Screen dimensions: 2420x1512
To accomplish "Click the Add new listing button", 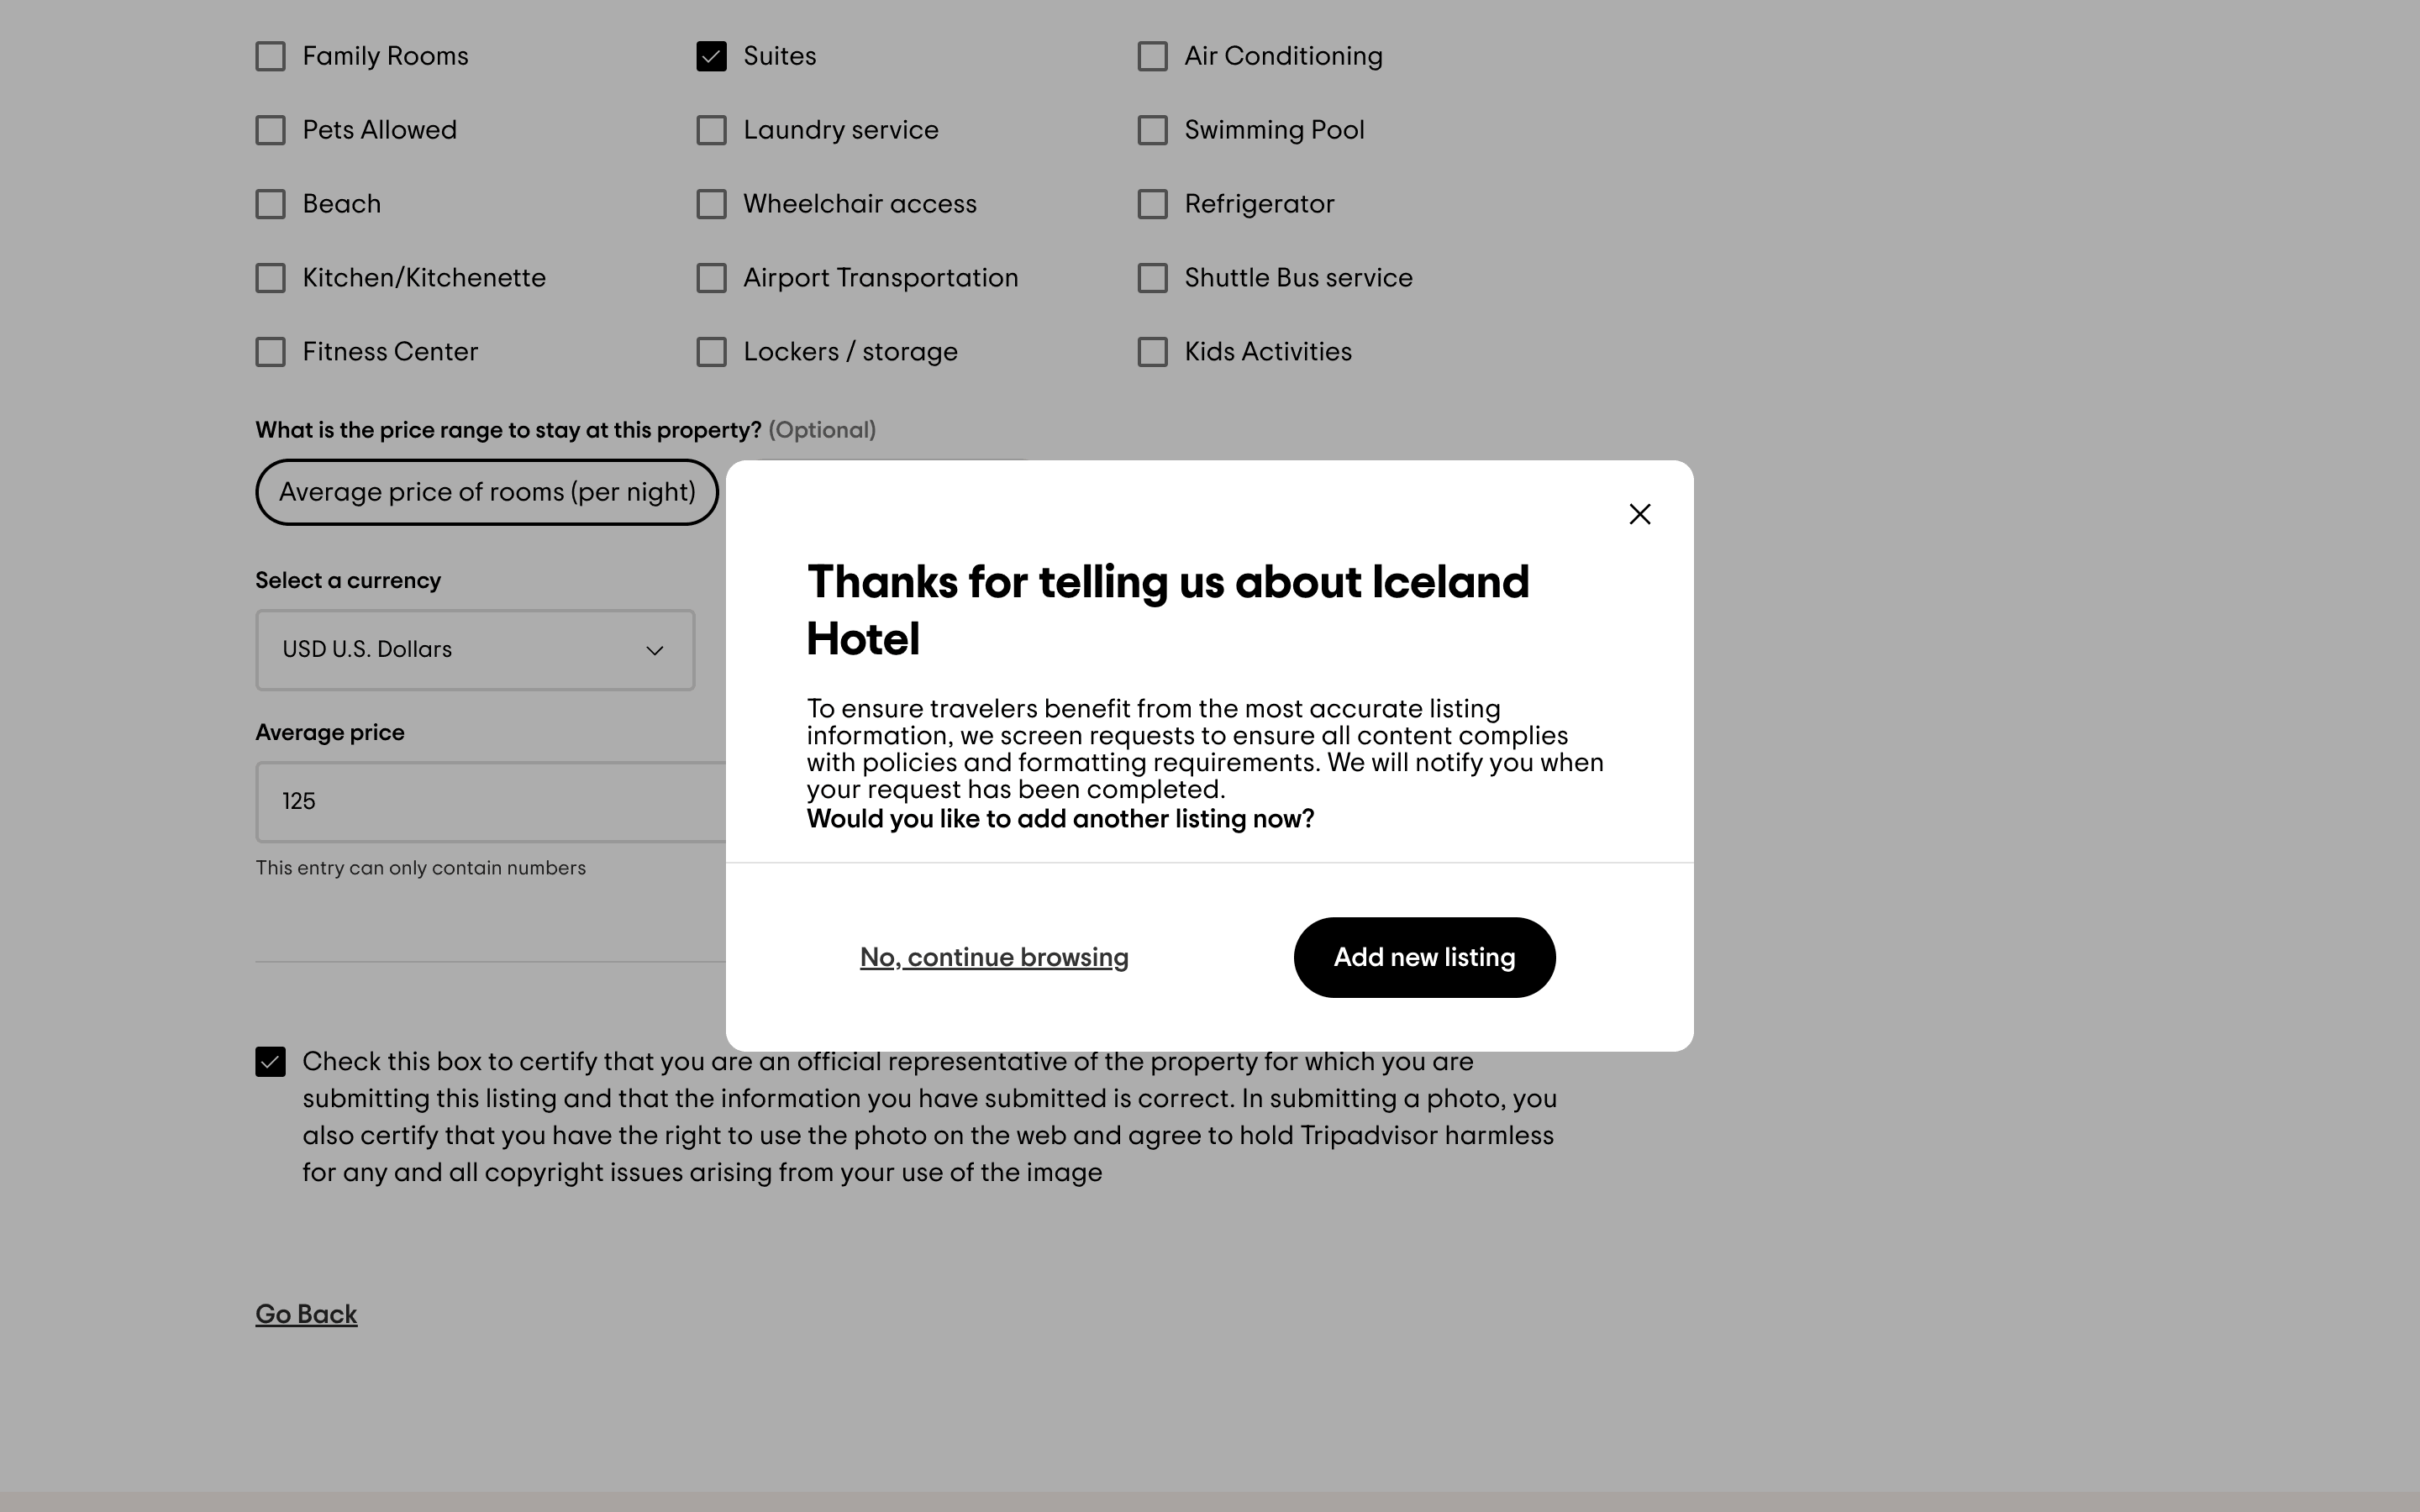I will pyautogui.click(x=1423, y=957).
